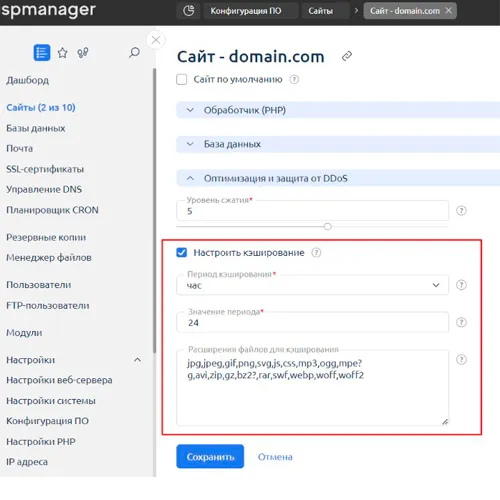The height and width of the screenshot is (500, 500).
Task: Uncheck the configure caching checkbox
Action: click(x=182, y=253)
